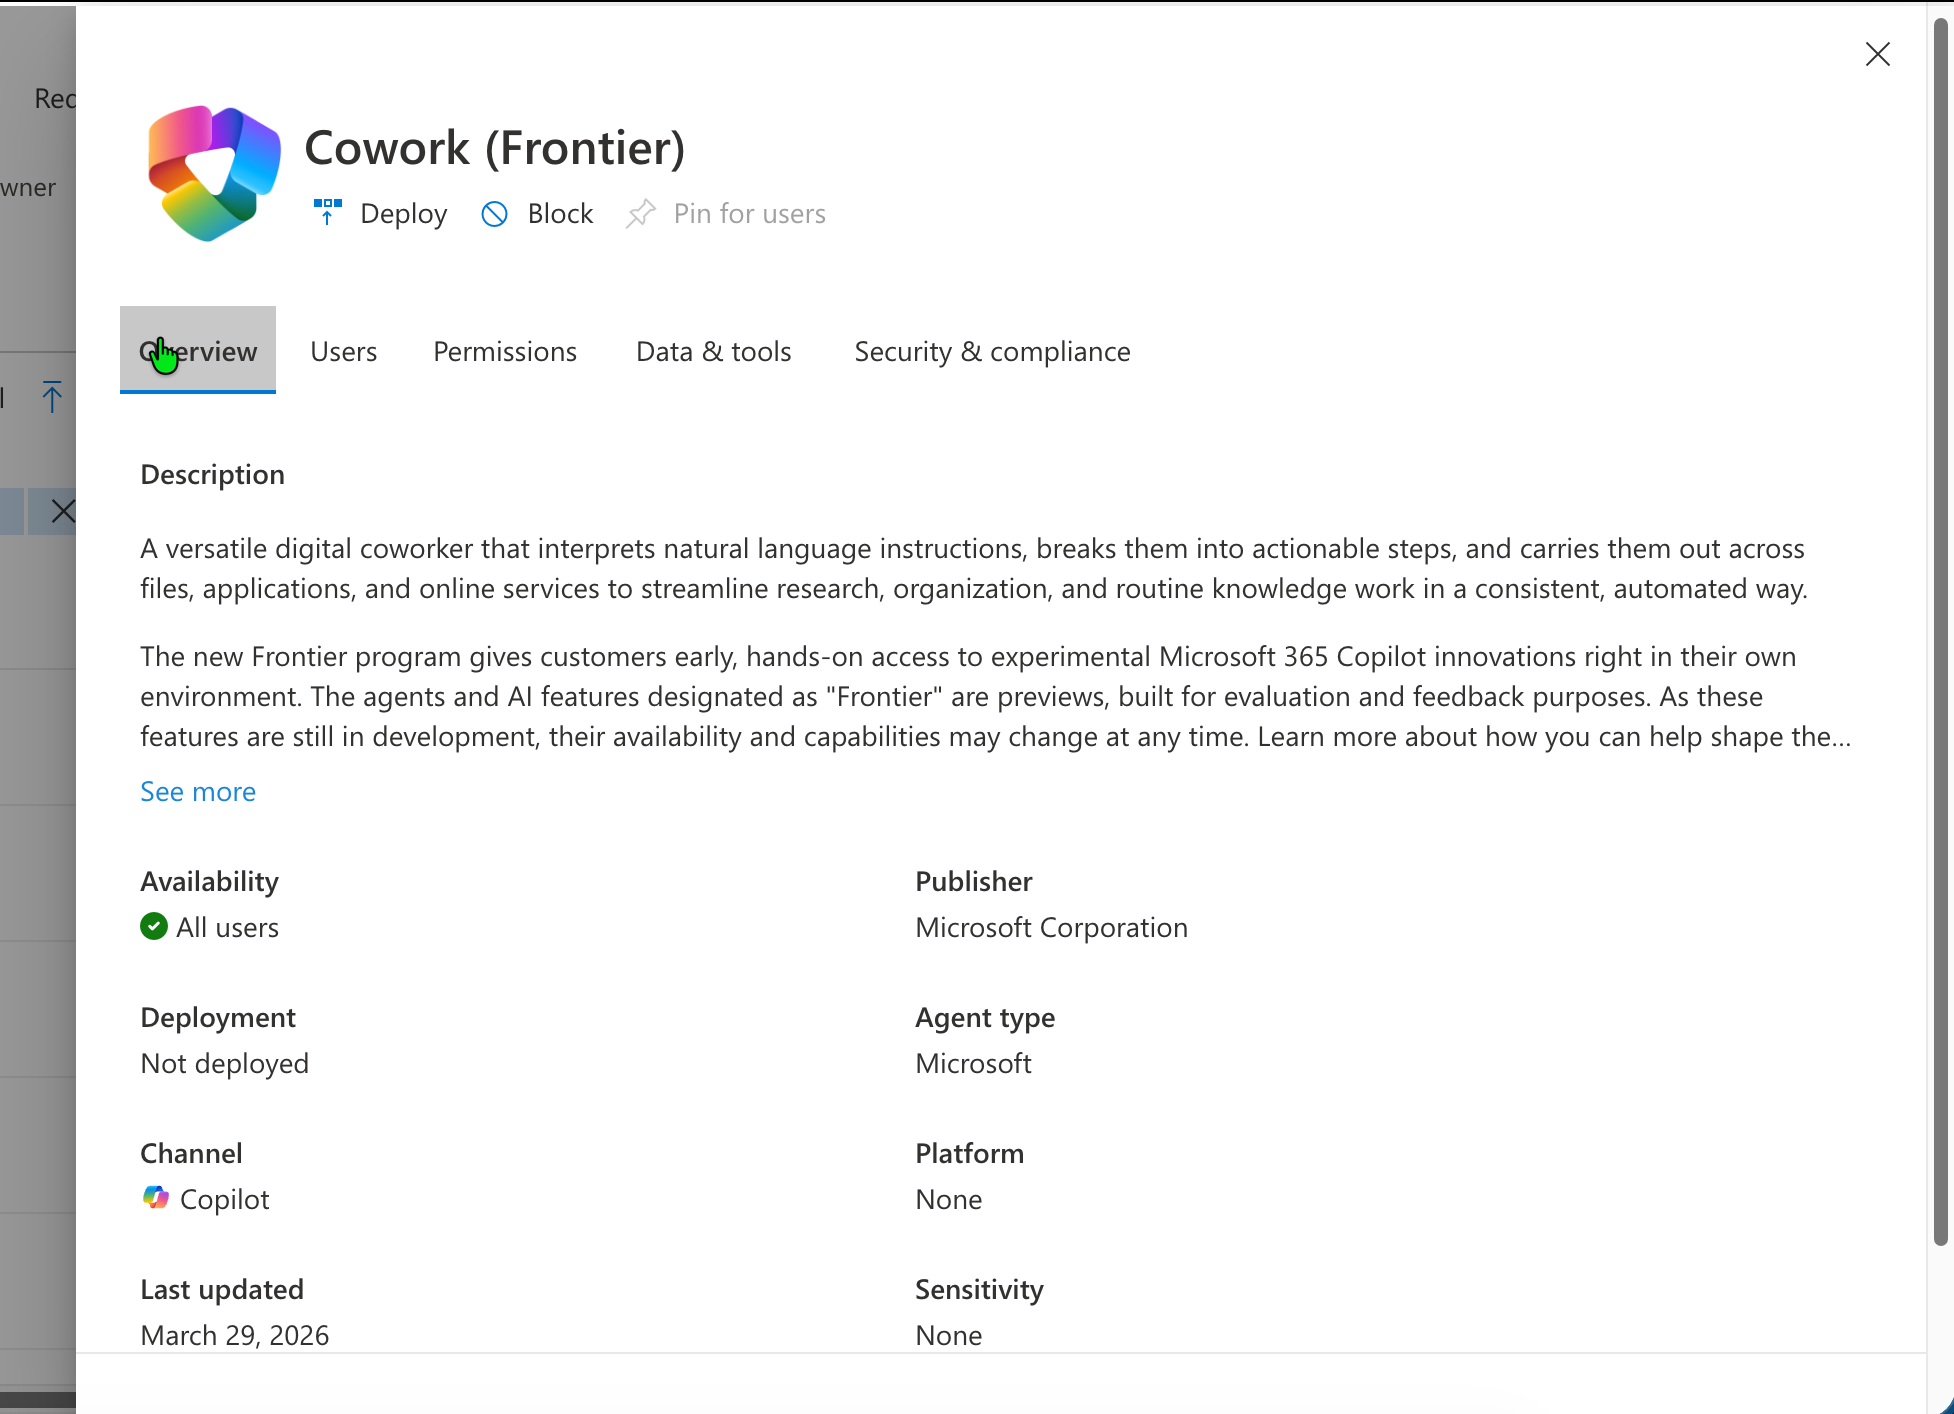Pin the agent for users
Image resolution: width=1954 pixels, height=1414 pixels.
click(x=749, y=213)
